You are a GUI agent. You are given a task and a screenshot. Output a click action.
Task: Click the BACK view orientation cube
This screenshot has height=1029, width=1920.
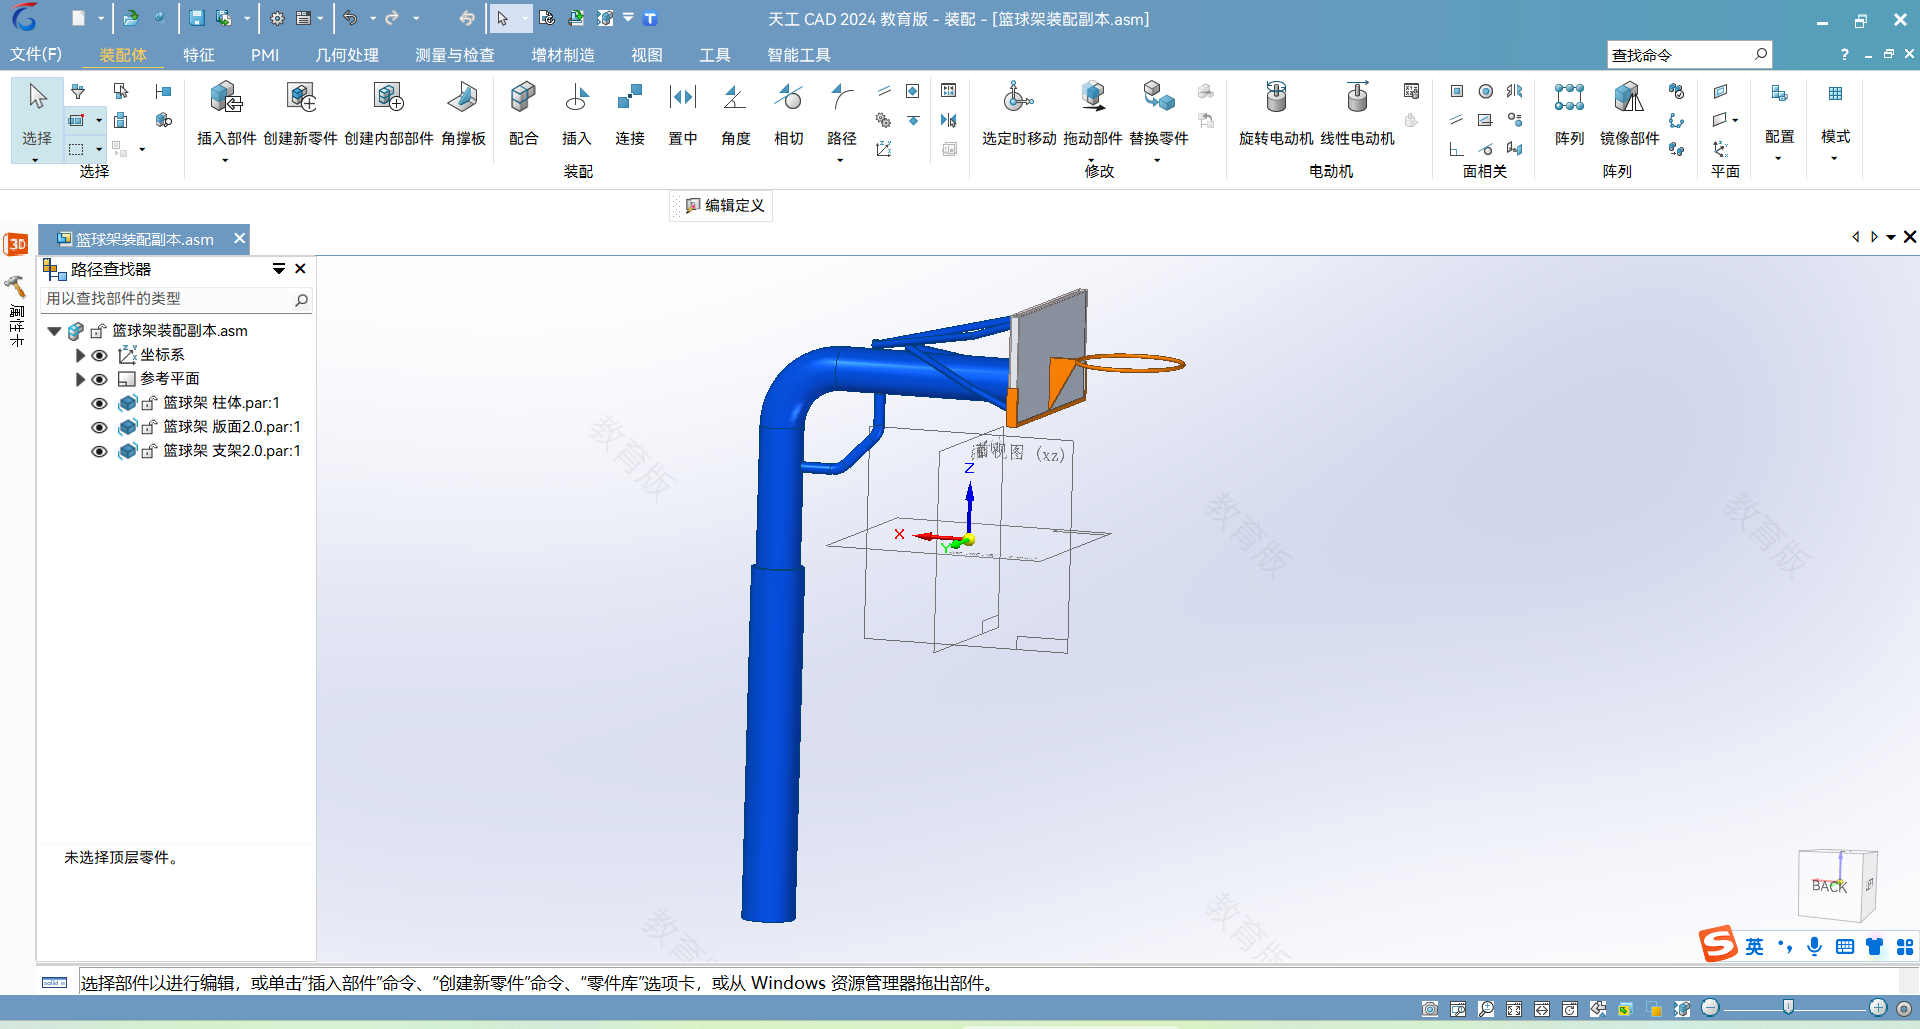tap(1836, 885)
